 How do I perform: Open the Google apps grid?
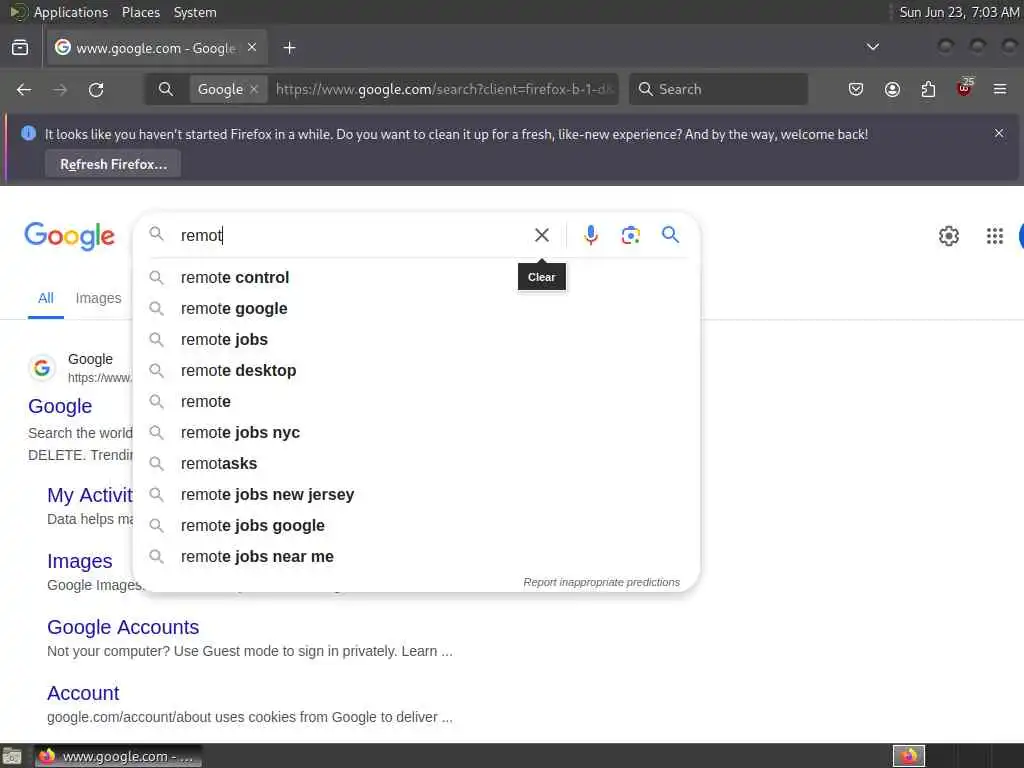tap(995, 236)
